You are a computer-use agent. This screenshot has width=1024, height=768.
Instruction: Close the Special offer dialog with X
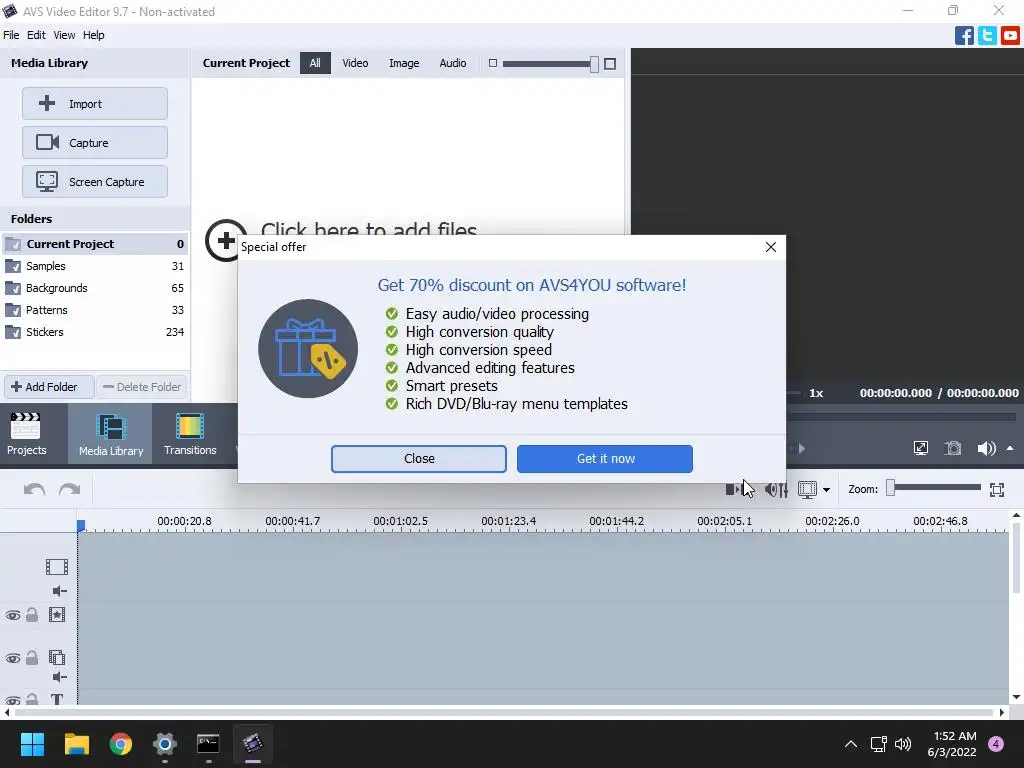coord(771,247)
